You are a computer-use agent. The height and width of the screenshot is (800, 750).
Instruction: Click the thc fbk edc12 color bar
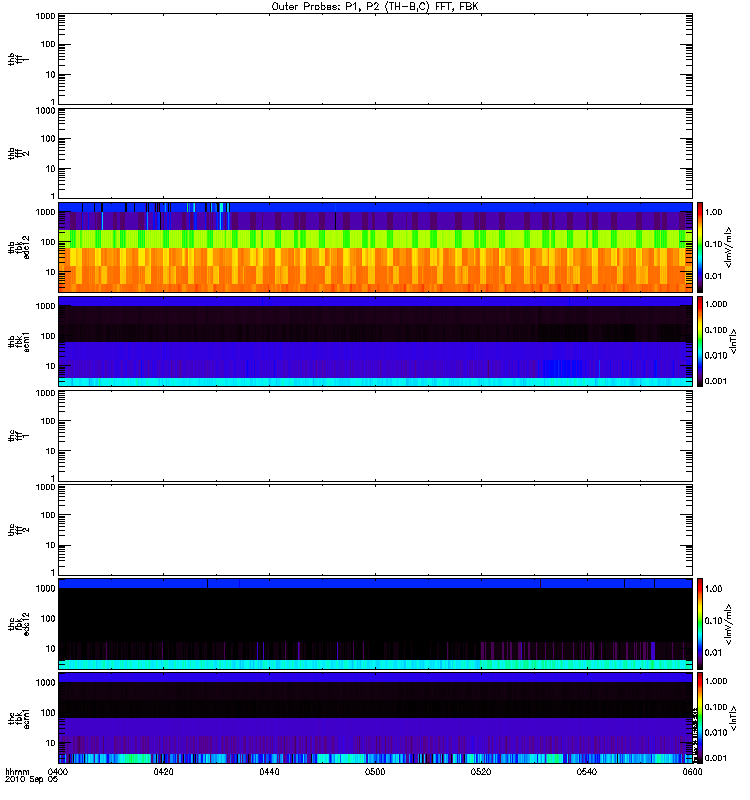[700, 624]
